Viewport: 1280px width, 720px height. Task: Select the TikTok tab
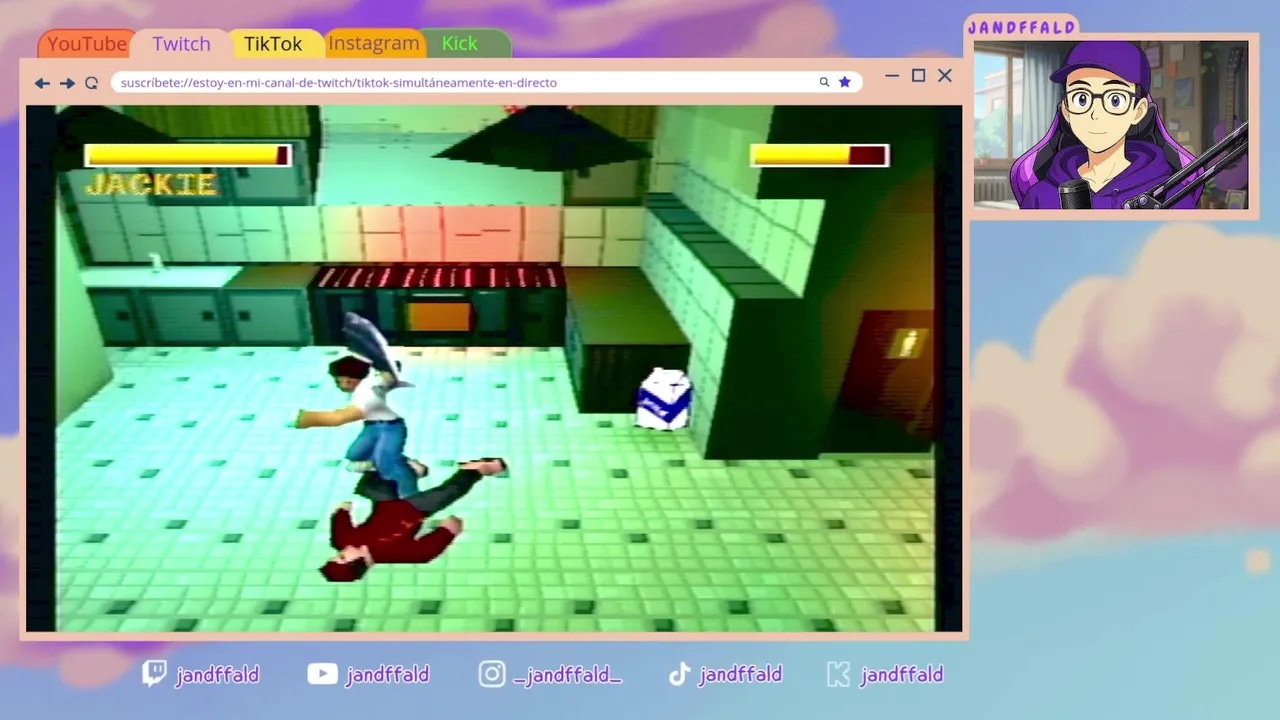tap(273, 44)
